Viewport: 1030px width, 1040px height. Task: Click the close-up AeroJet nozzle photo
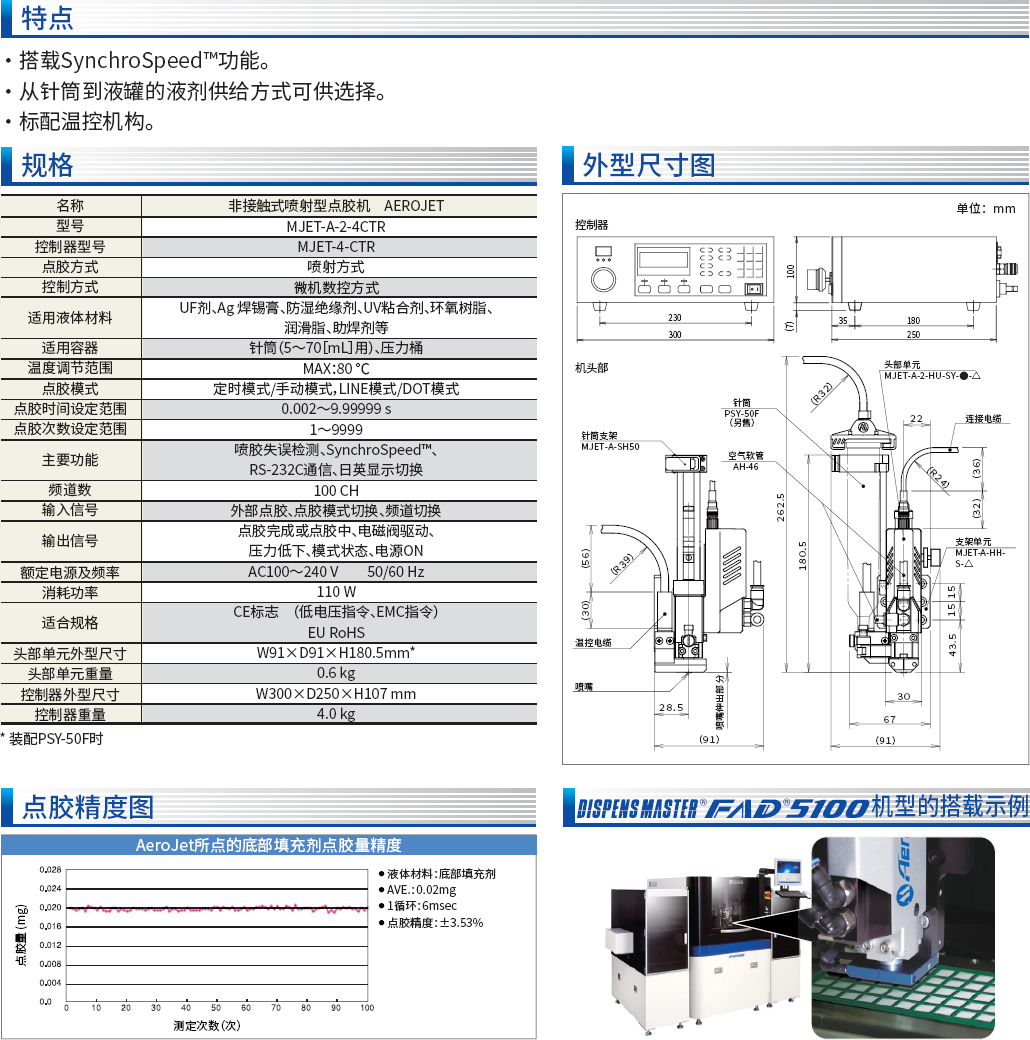[x=902, y=937]
